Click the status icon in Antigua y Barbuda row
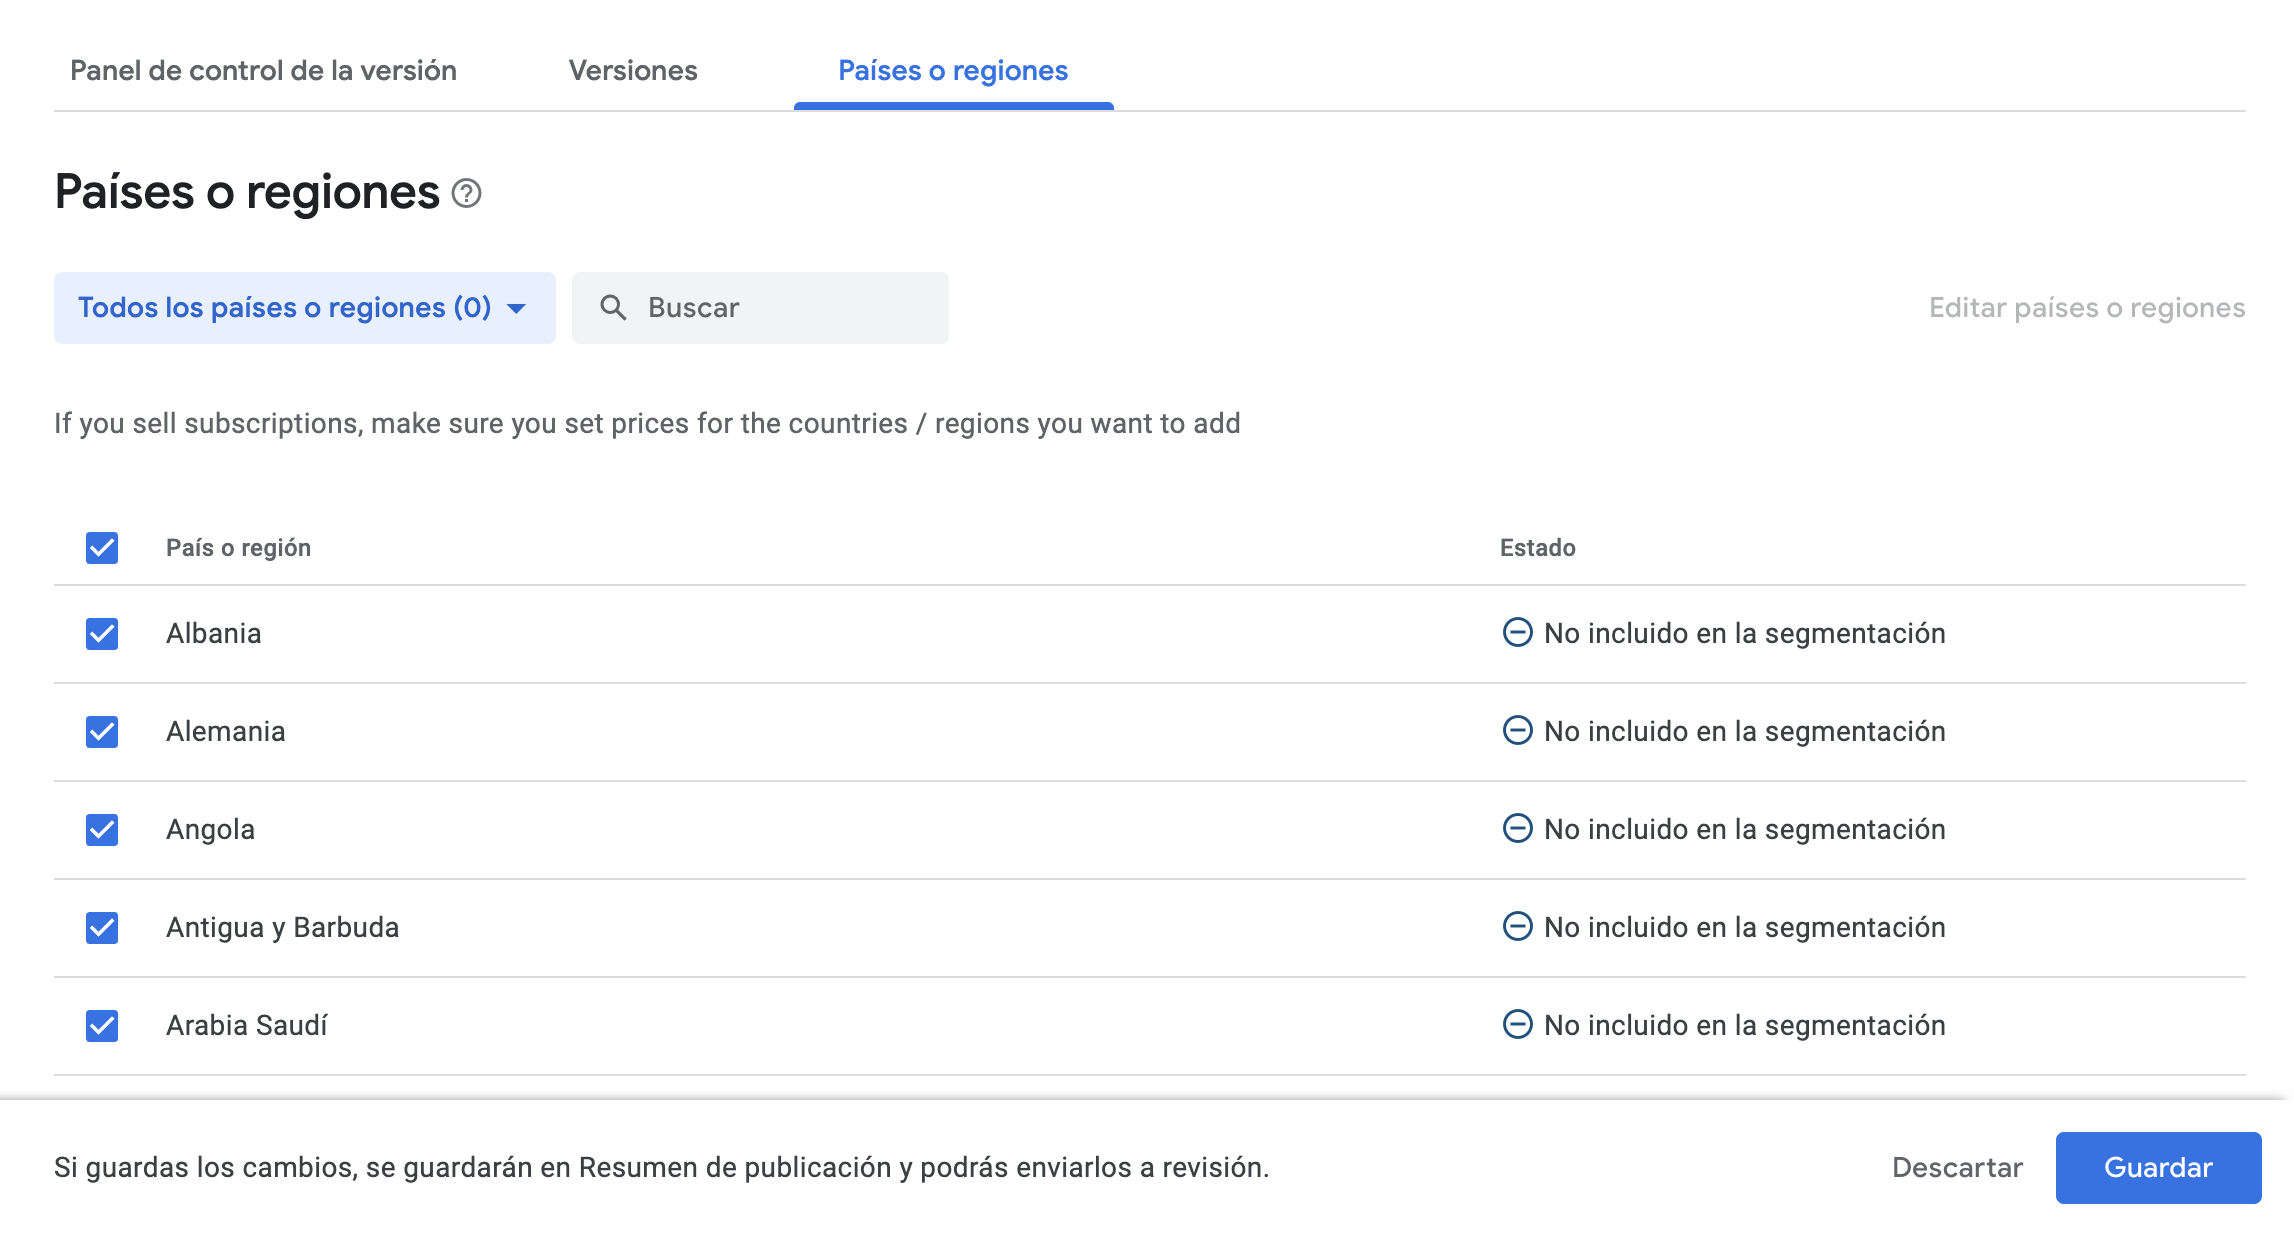 coord(1517,926)
